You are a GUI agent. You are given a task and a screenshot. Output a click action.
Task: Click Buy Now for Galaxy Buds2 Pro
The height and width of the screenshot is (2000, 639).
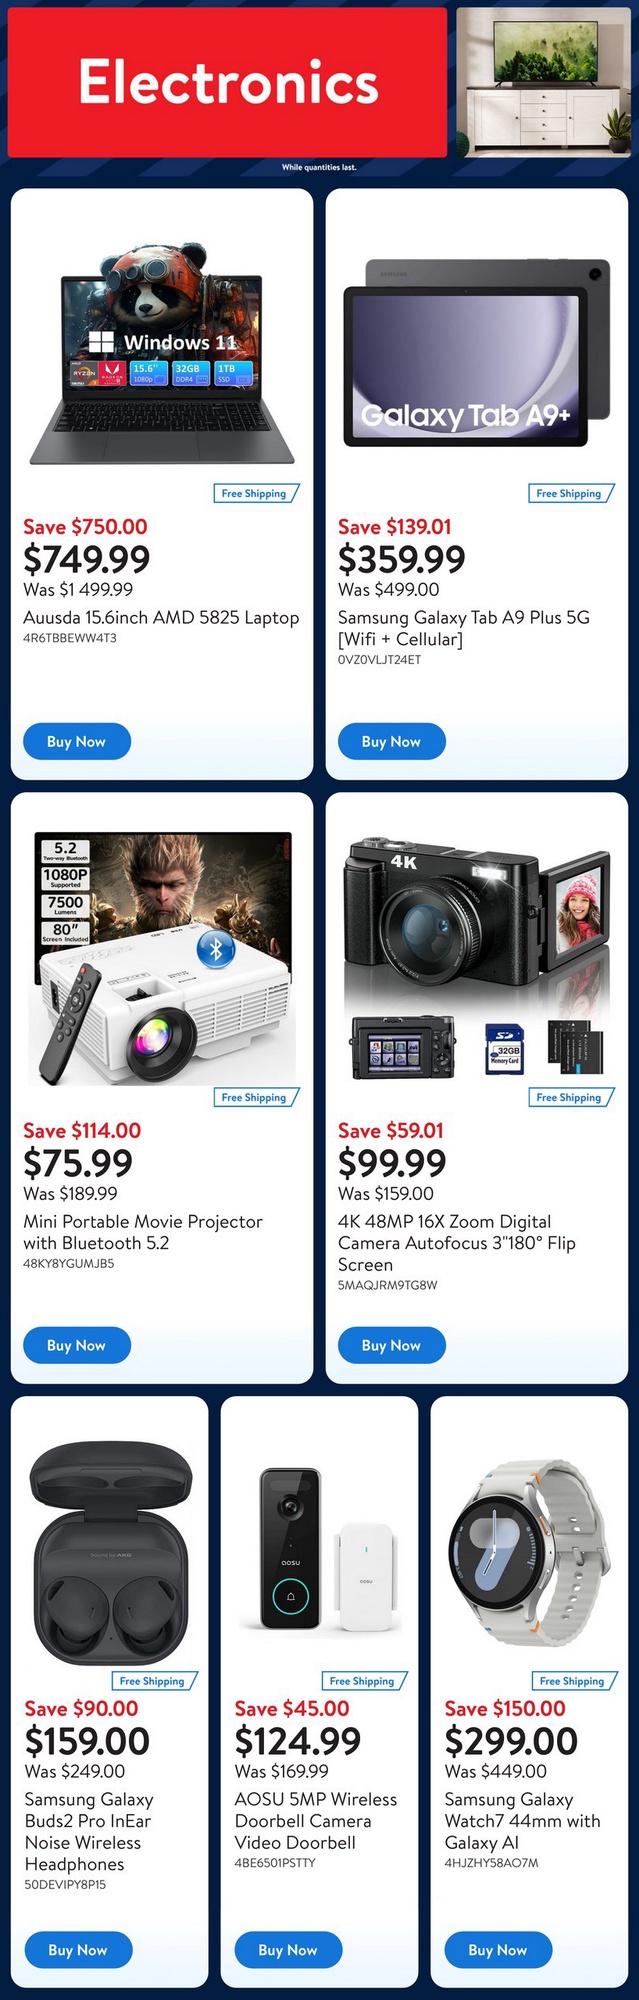tap(77, 1949)
